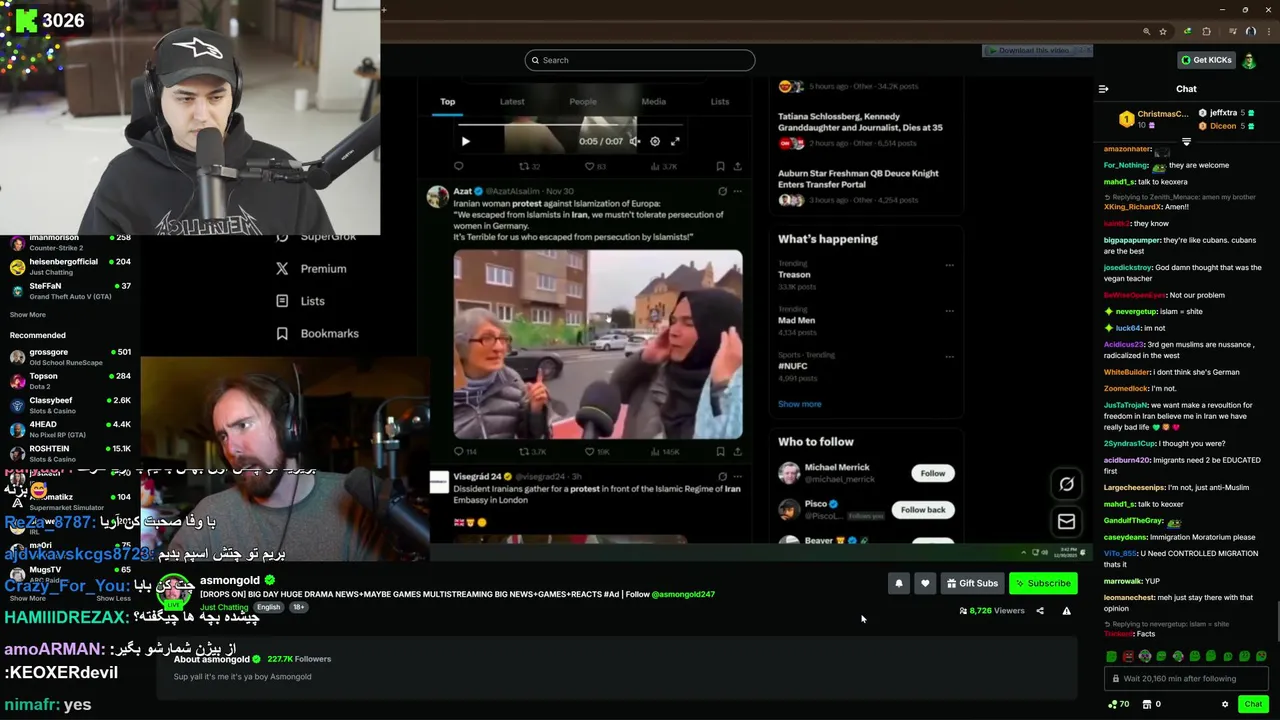Click the notification bell for asmongold
The height and width of the screenshot is (720, 1280).
pyautogui.click(x=898, y=583)
